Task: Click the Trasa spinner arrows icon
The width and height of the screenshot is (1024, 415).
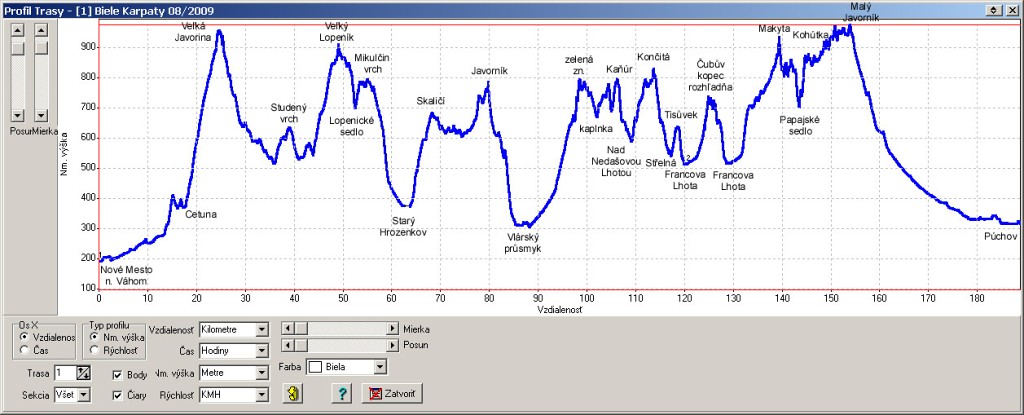Action: (x=83, y=374)
